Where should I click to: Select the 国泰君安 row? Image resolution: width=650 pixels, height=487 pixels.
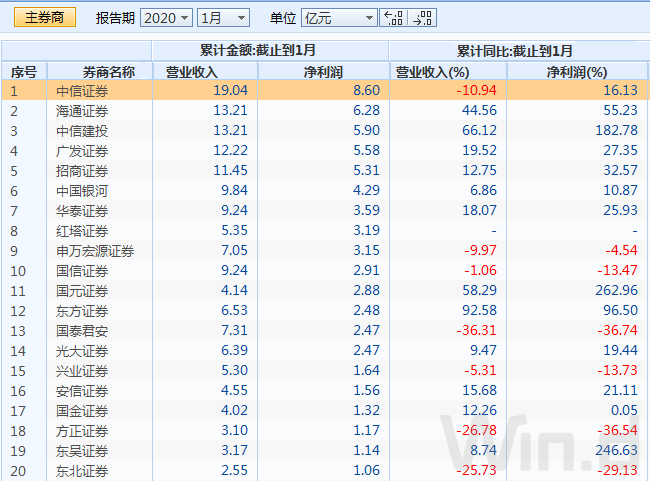click(x=324, y=330)
